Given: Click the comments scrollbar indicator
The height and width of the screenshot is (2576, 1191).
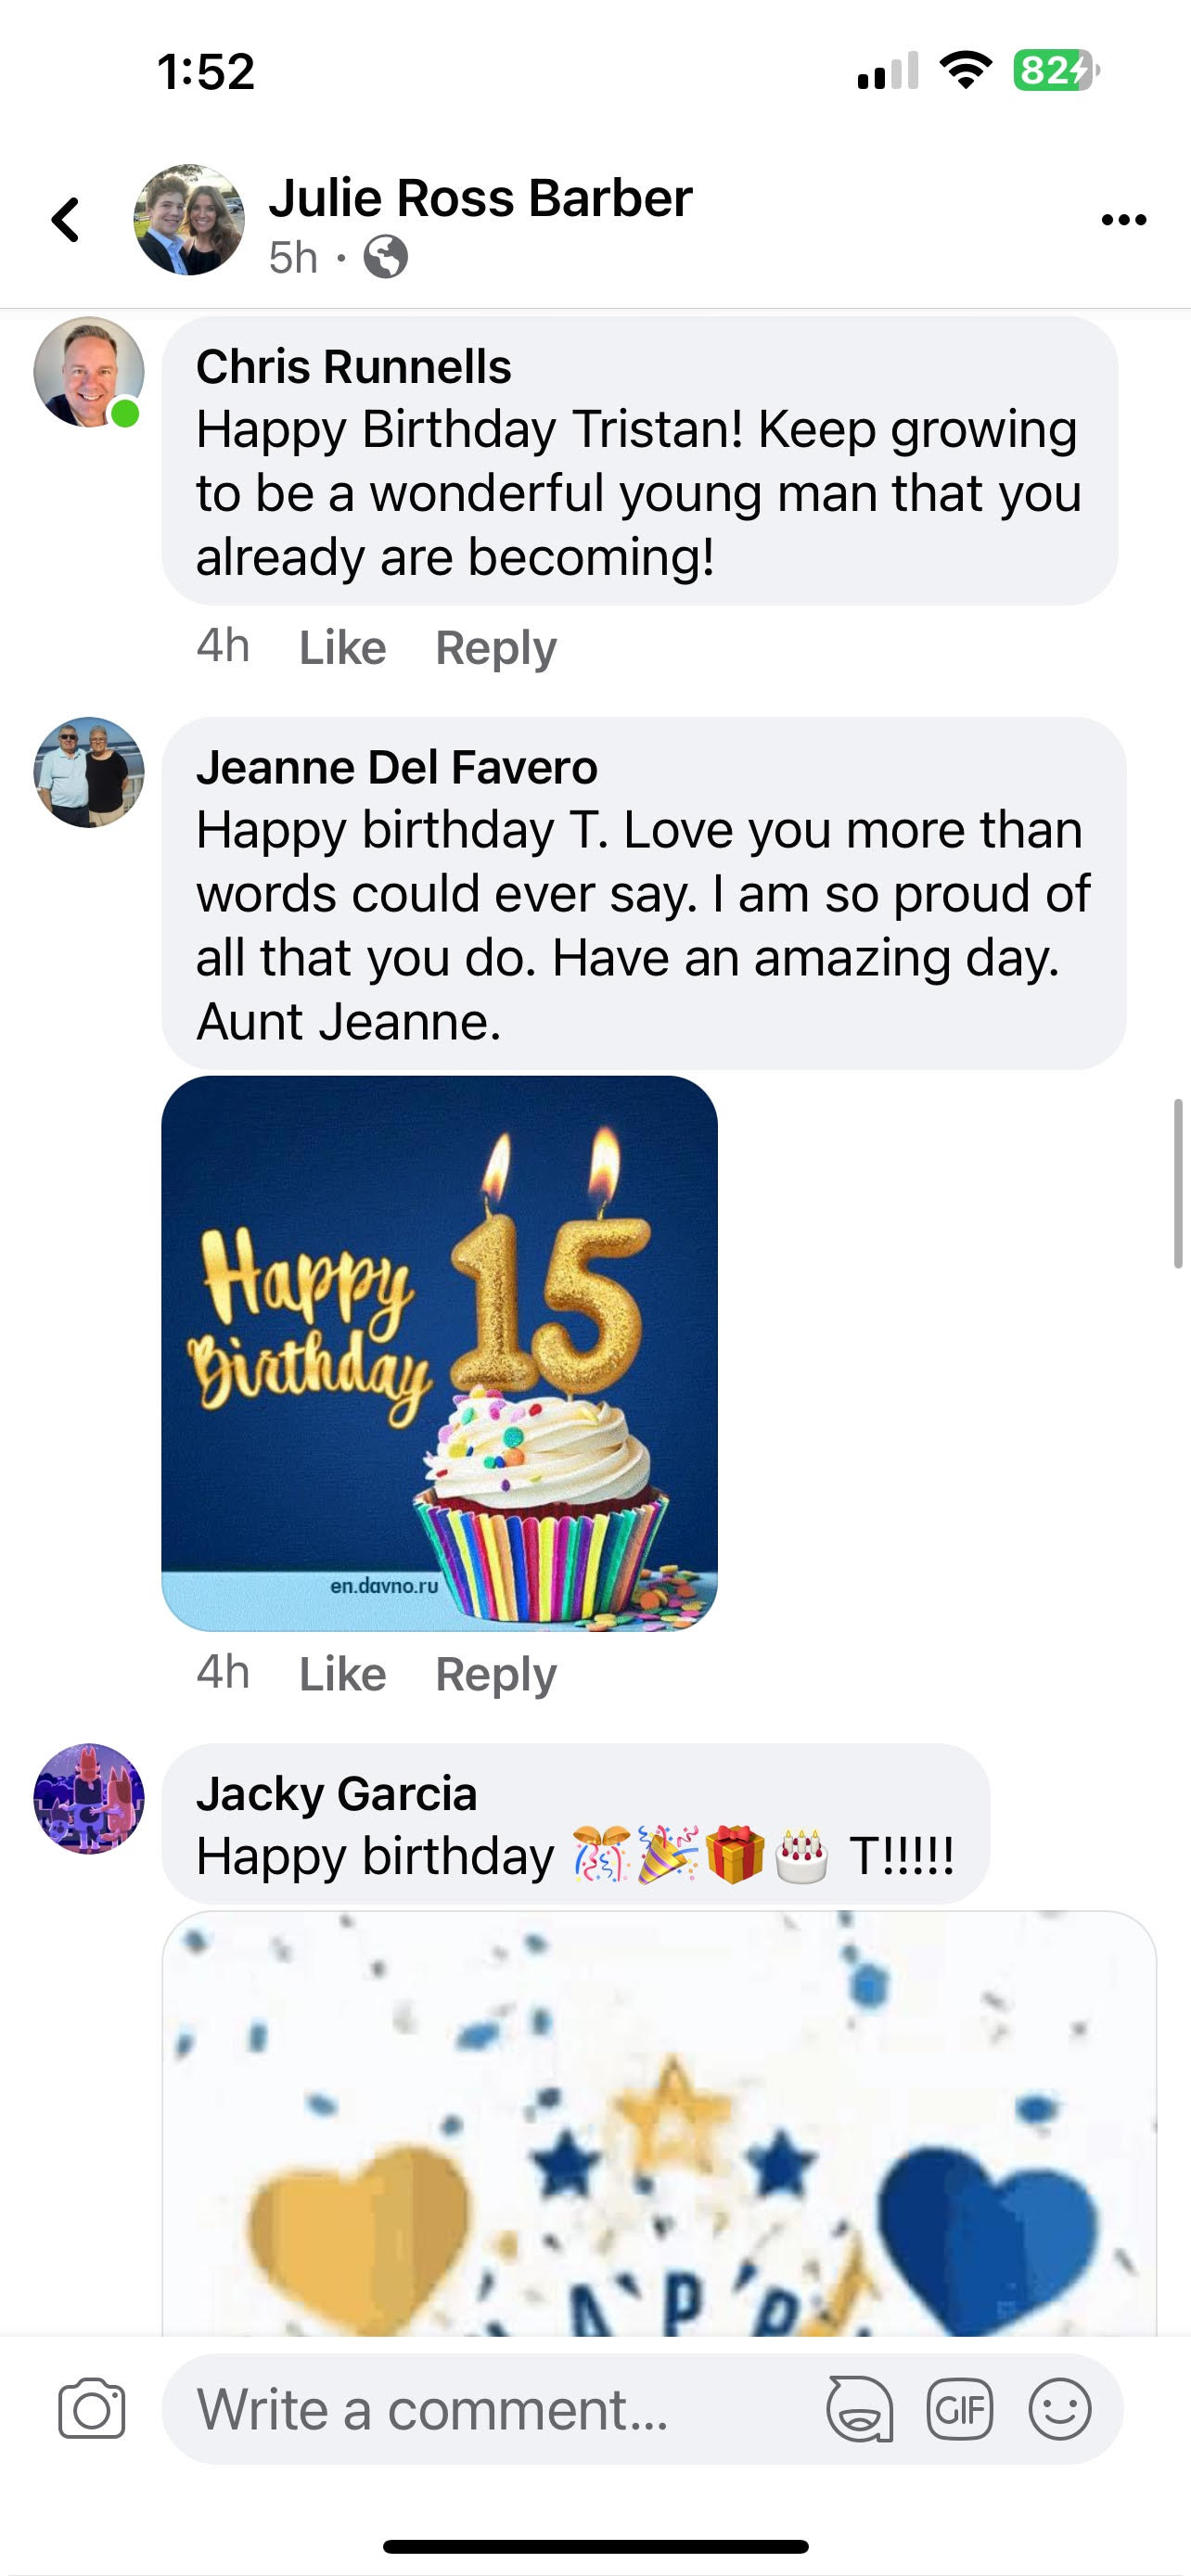Looking at the screenshot, I should click(1178, 1183).
